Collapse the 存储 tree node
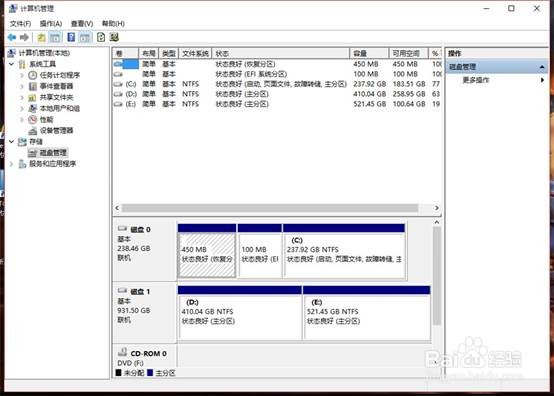The width and height of the screenshot is (554, 396). point(12,142)
